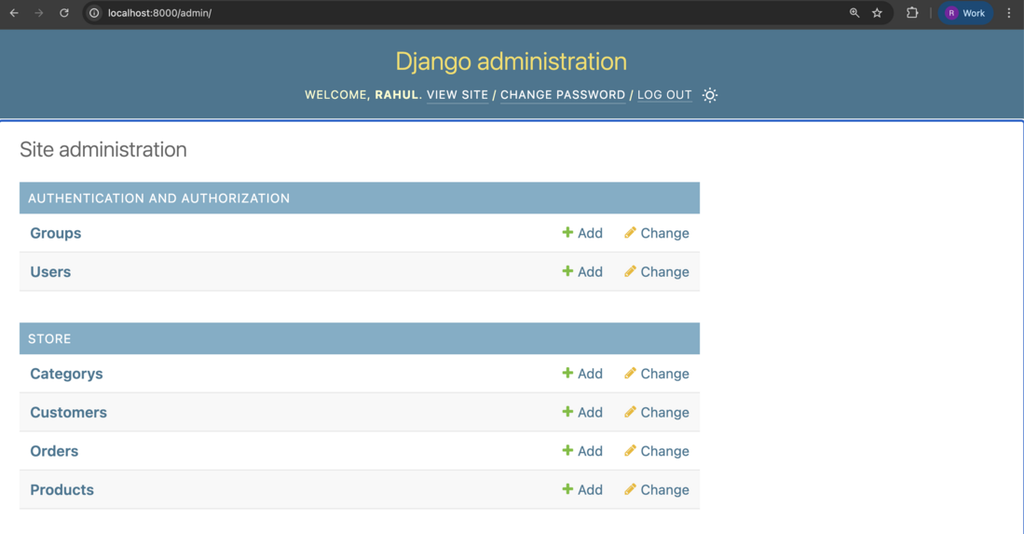Add a new Product

point(582,490)
